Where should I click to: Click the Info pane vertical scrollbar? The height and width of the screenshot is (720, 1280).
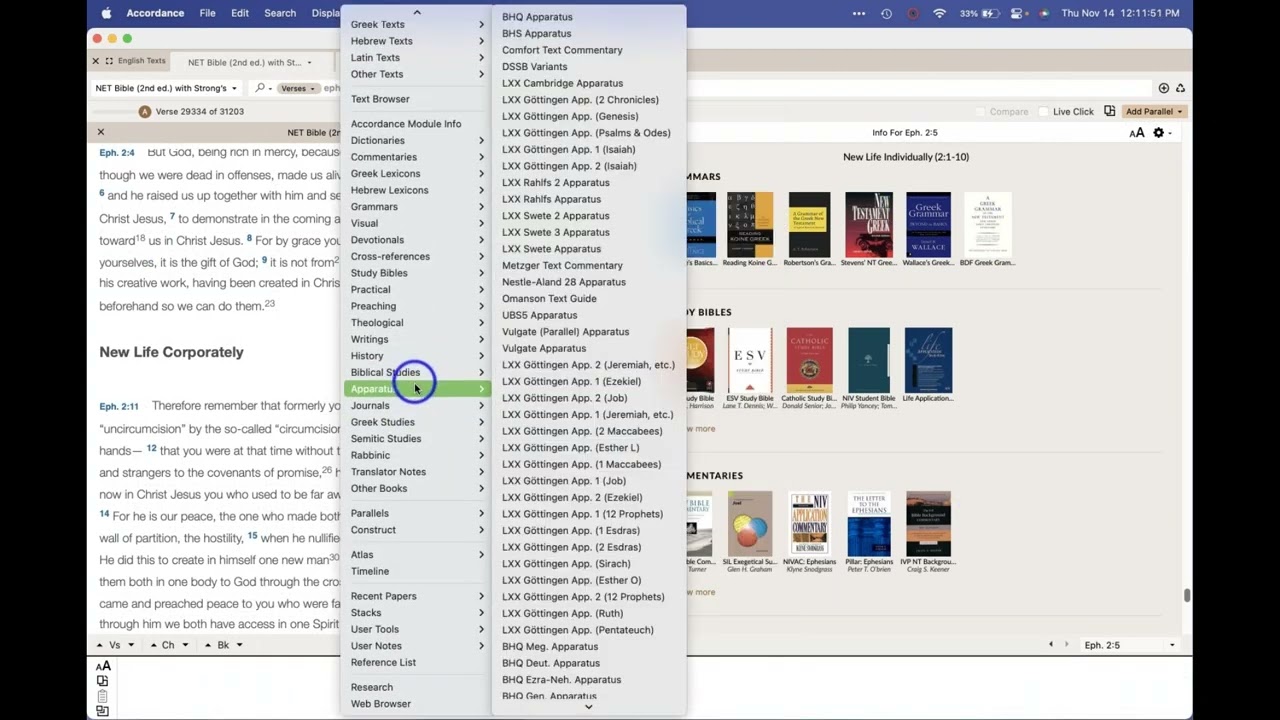click(1187, 595)
